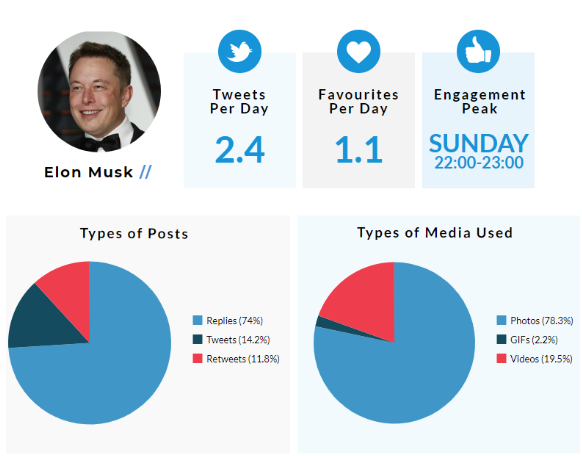The image size is (582, 456).
Task: Select the Photos legend color swatch
Action: 501,320
